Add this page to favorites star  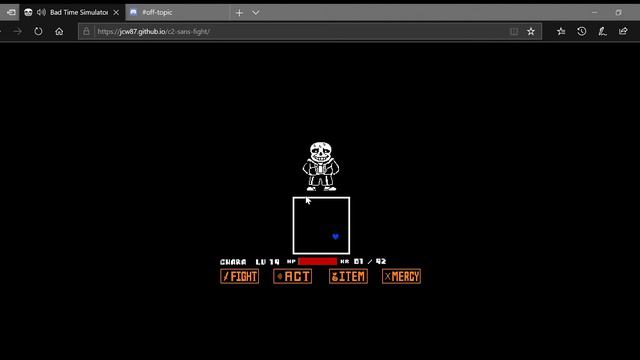(531, 31)
